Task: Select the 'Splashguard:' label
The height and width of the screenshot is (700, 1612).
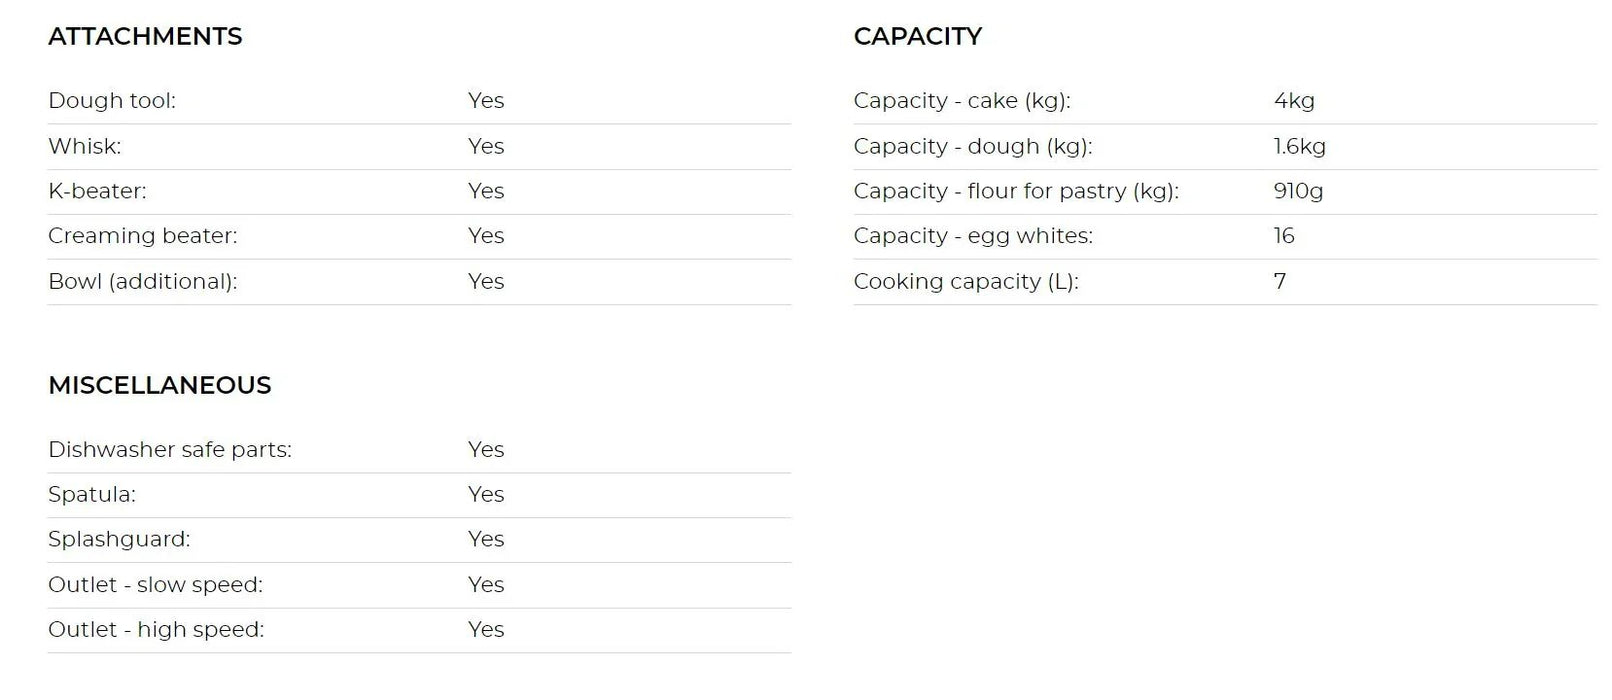Action: [x=119, y=540]
